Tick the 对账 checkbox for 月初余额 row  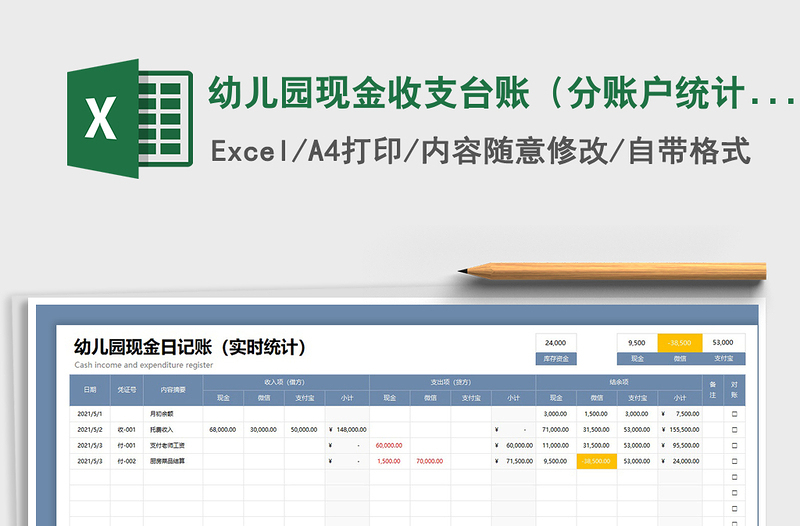735,414
